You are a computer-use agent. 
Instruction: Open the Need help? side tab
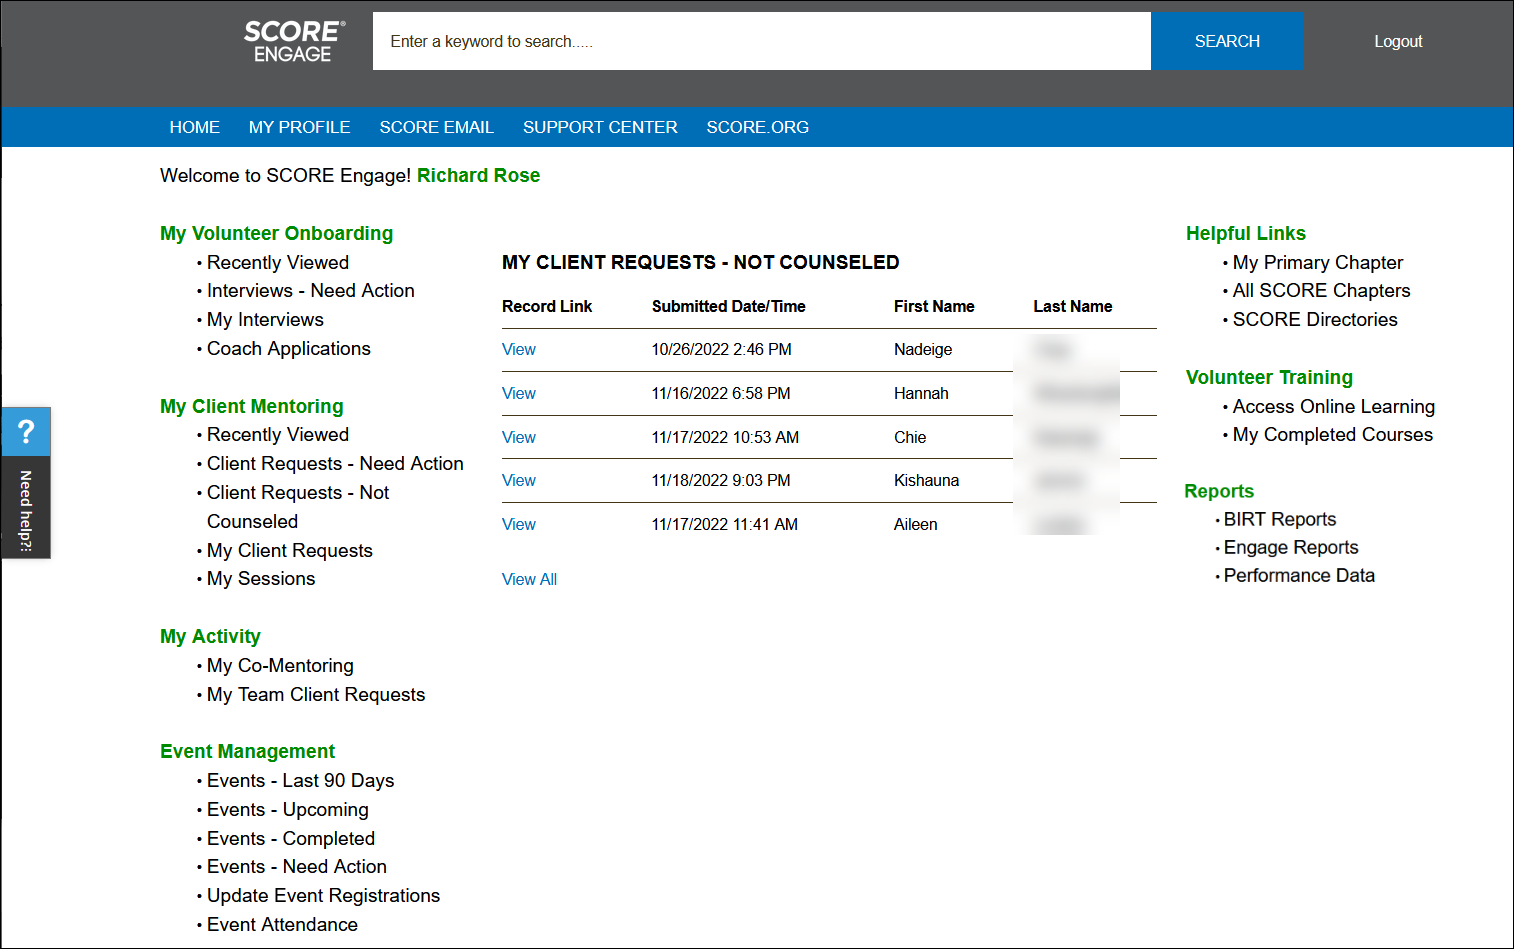point(26,508)
